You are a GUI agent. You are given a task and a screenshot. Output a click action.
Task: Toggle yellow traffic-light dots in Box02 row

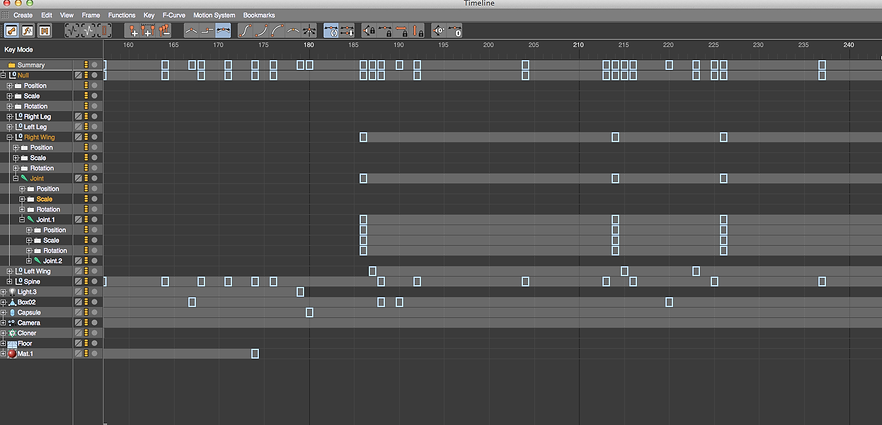[86, 302]
